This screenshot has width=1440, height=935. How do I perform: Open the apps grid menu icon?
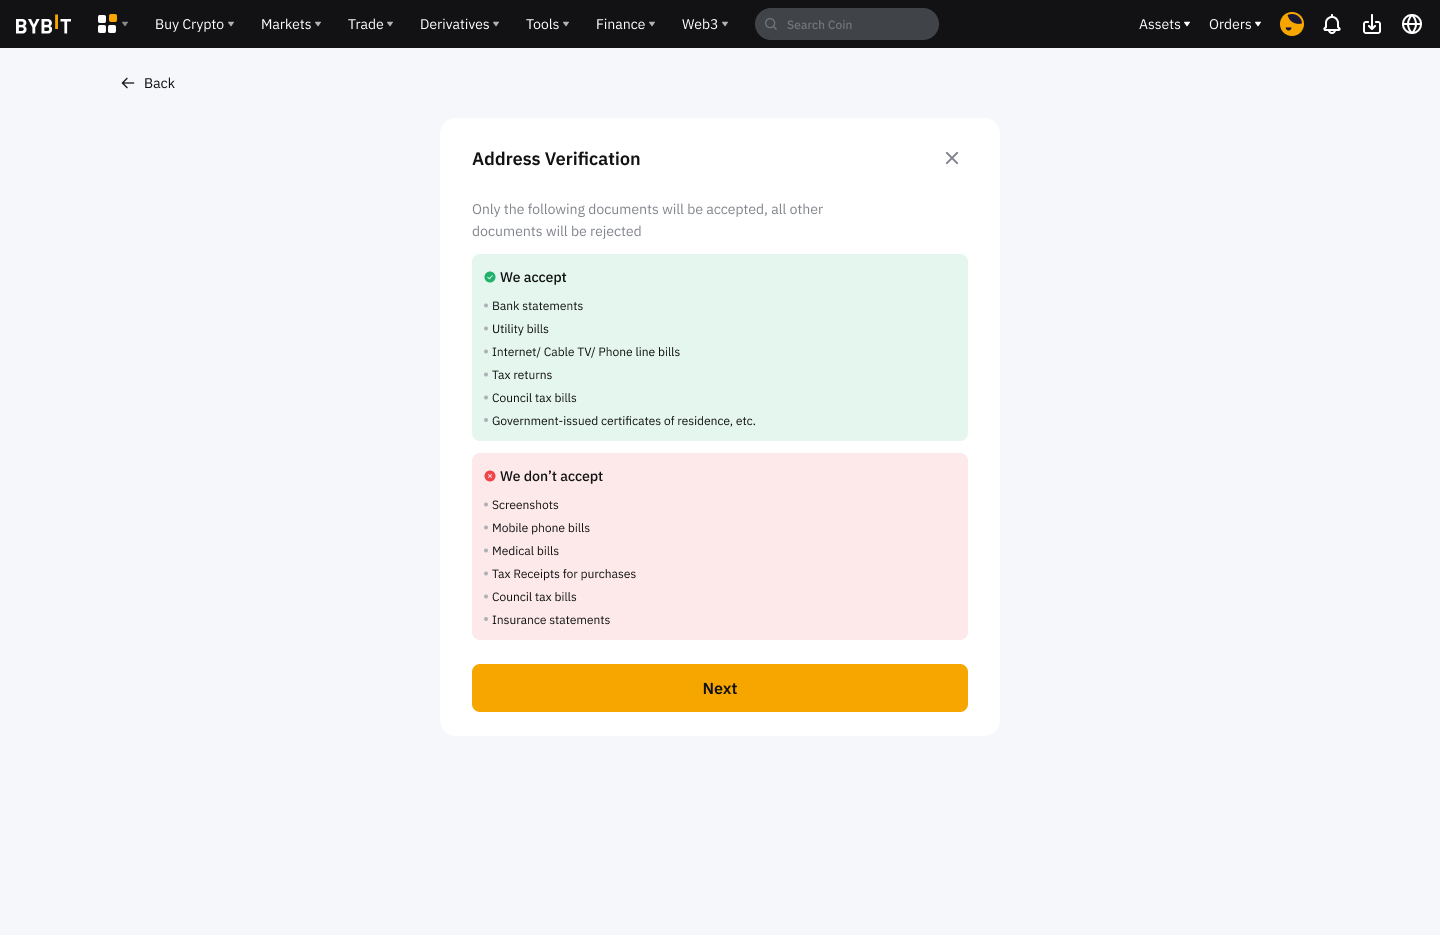tap(108, 24)
